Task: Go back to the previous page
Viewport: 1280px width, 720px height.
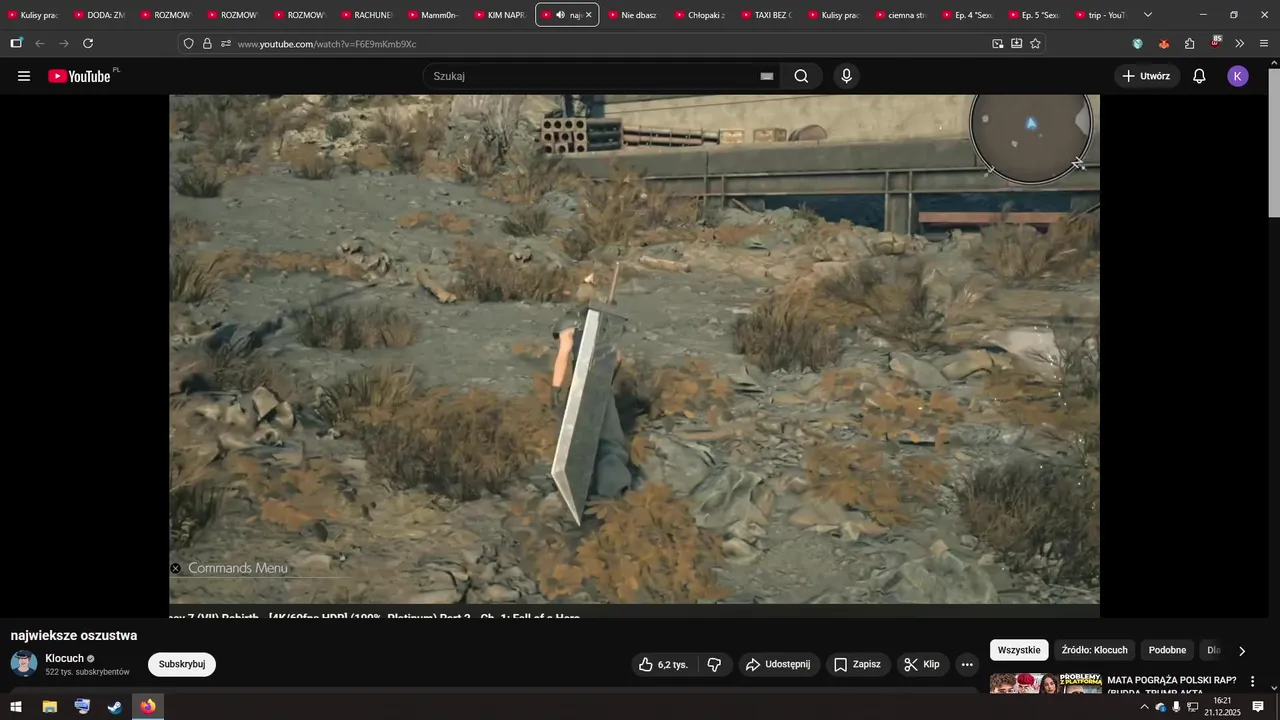Action: pyautogui.click(x=40, y=43)
